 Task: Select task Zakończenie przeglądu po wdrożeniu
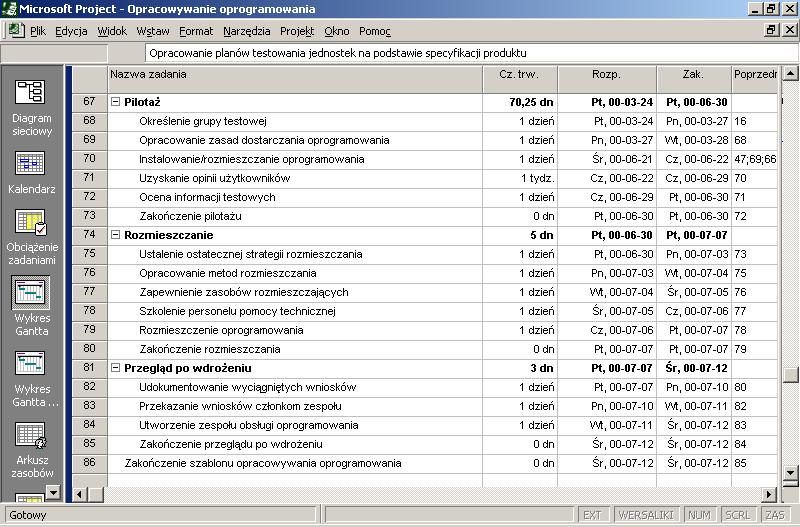tap(231, 444)
